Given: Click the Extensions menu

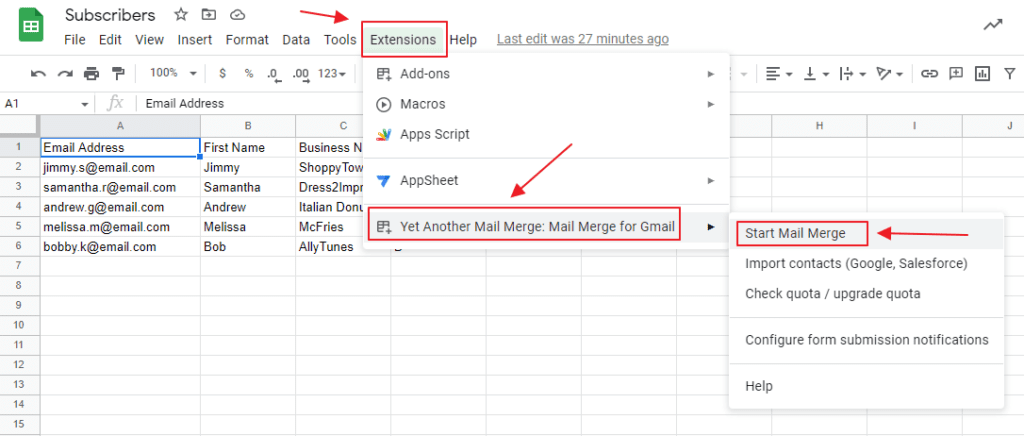Looking at the screenshot, I should 403,40.
